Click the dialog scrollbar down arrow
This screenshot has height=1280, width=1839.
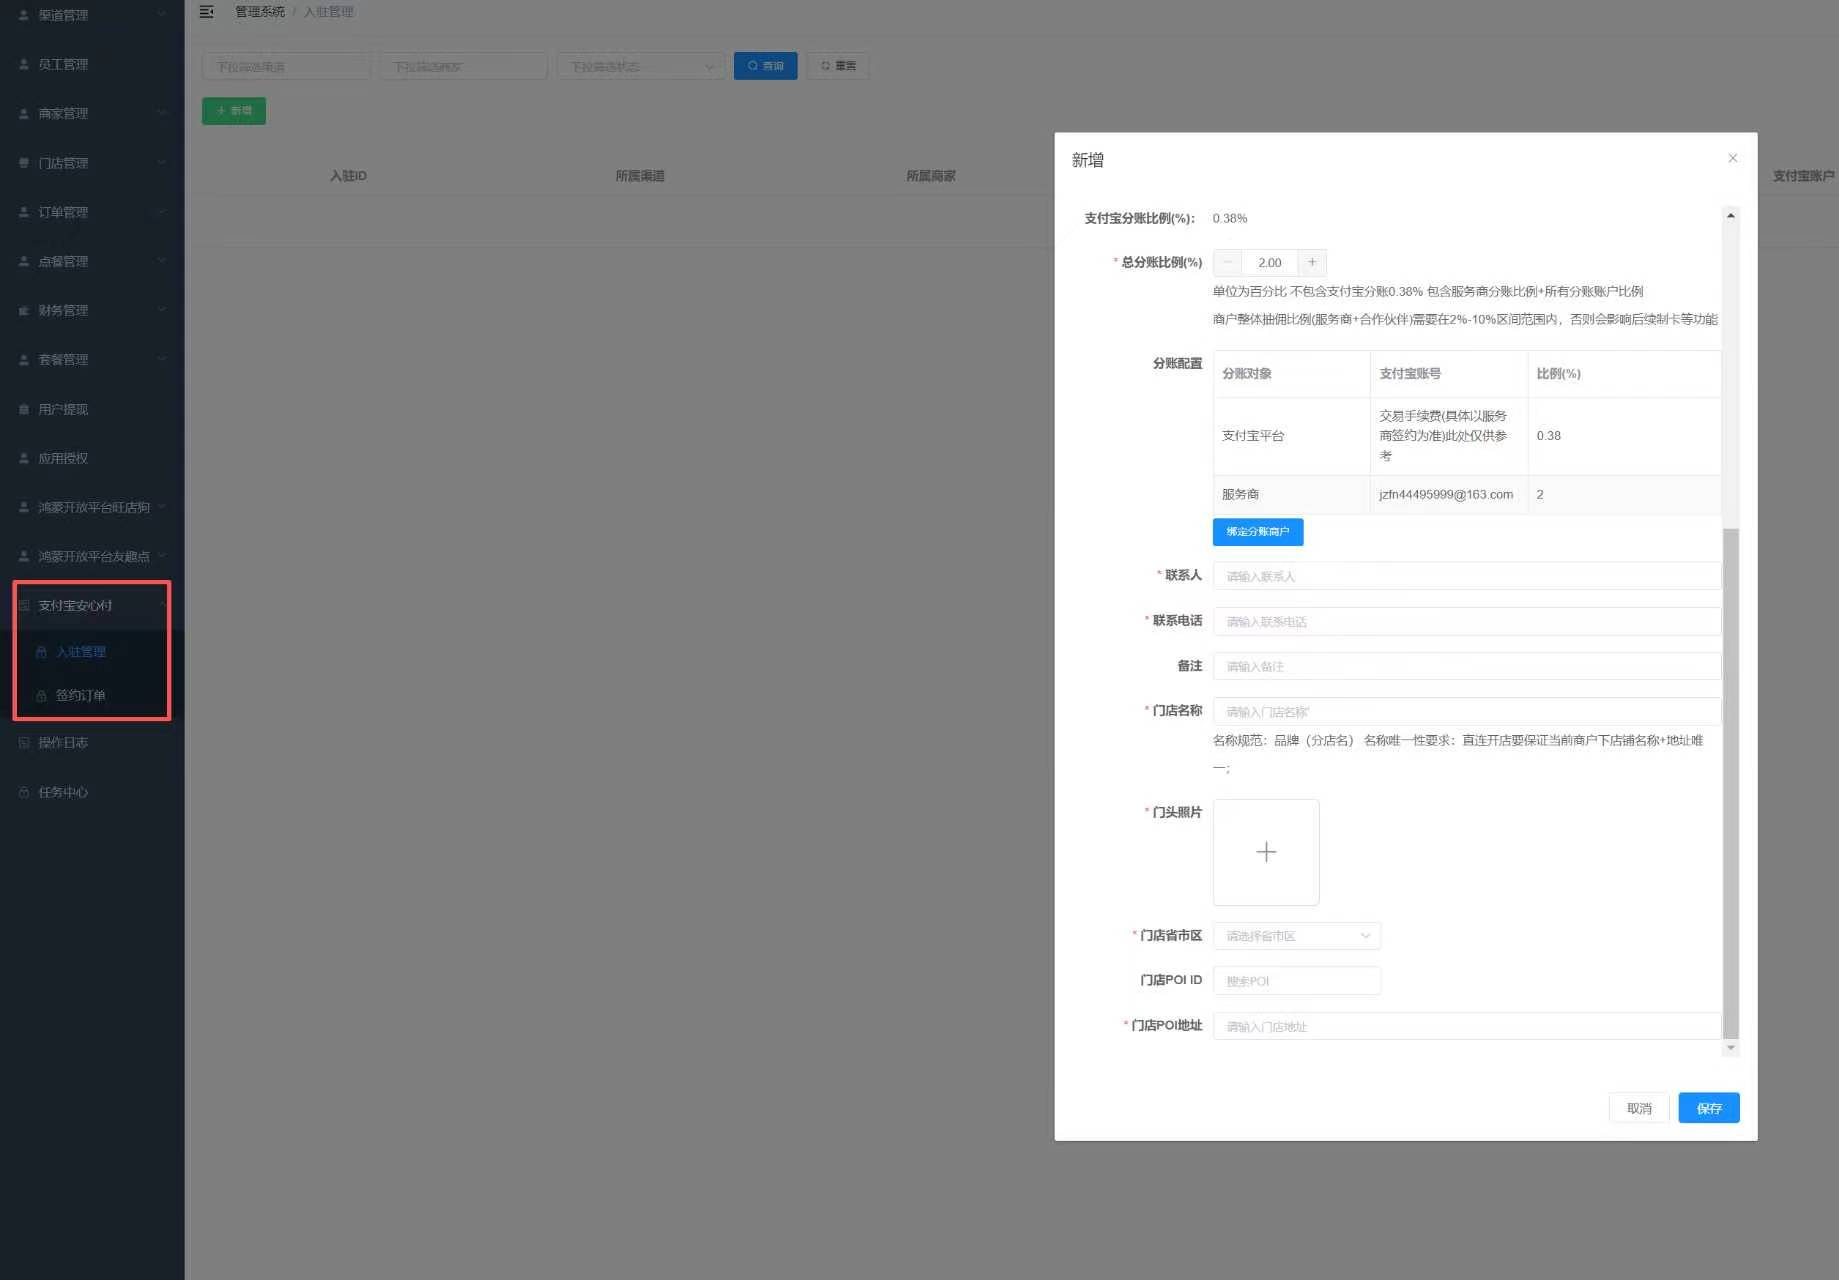1731,1048
